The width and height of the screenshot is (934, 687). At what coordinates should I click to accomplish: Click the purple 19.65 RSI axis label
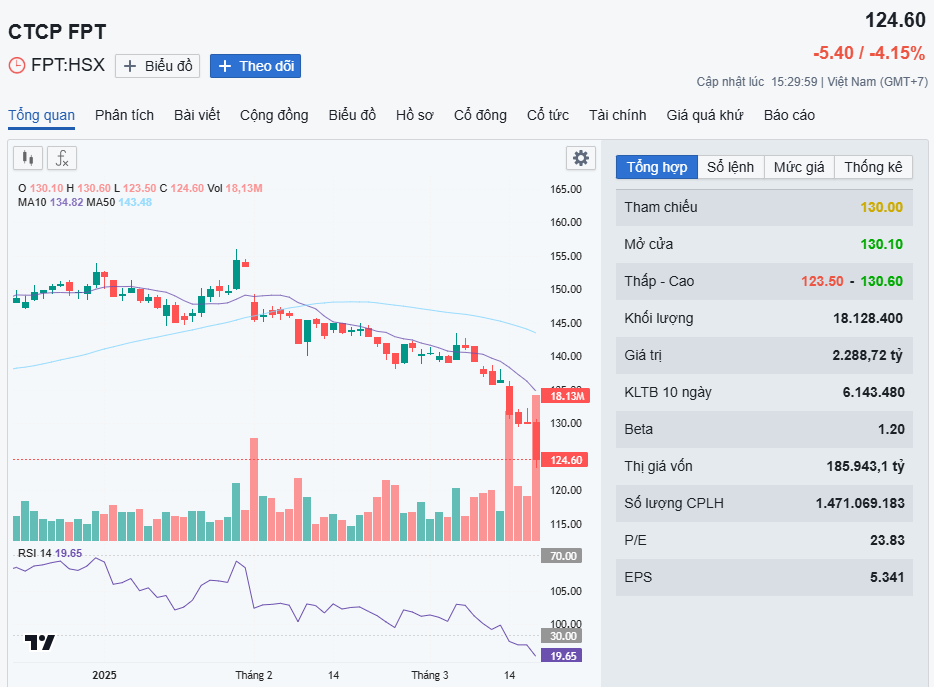click(562, 655)
